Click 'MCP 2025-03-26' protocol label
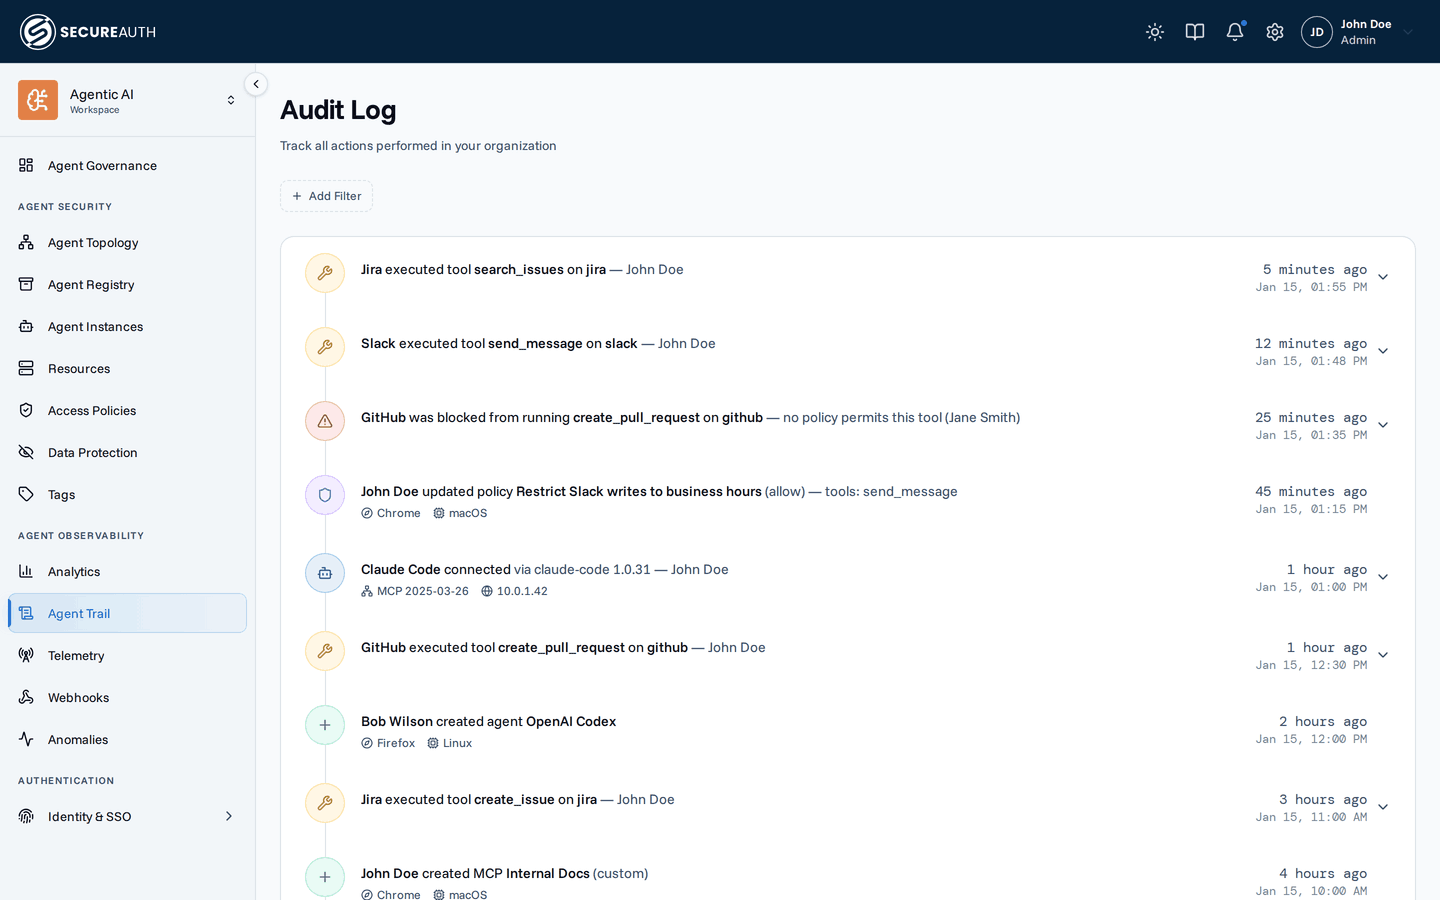 (x=422, y=591)
